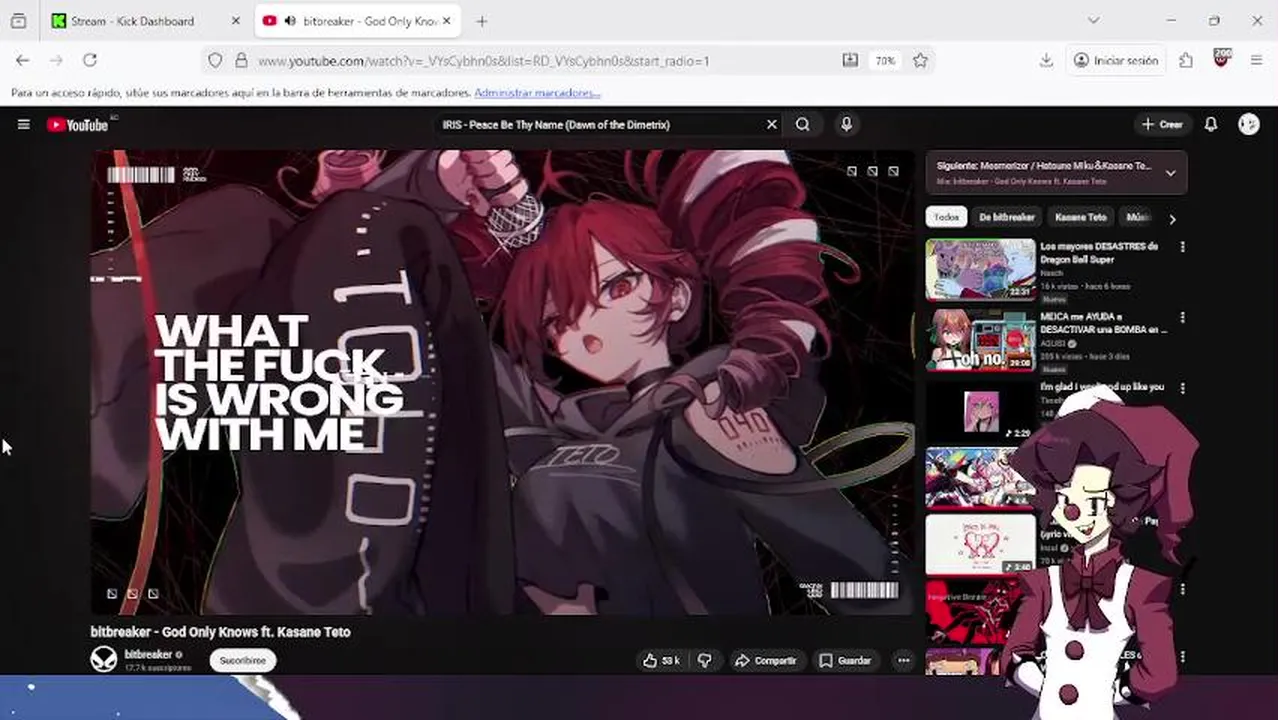Open Firefox extensions puzzle icon

pyautogui.click(x=1186, y=60)
